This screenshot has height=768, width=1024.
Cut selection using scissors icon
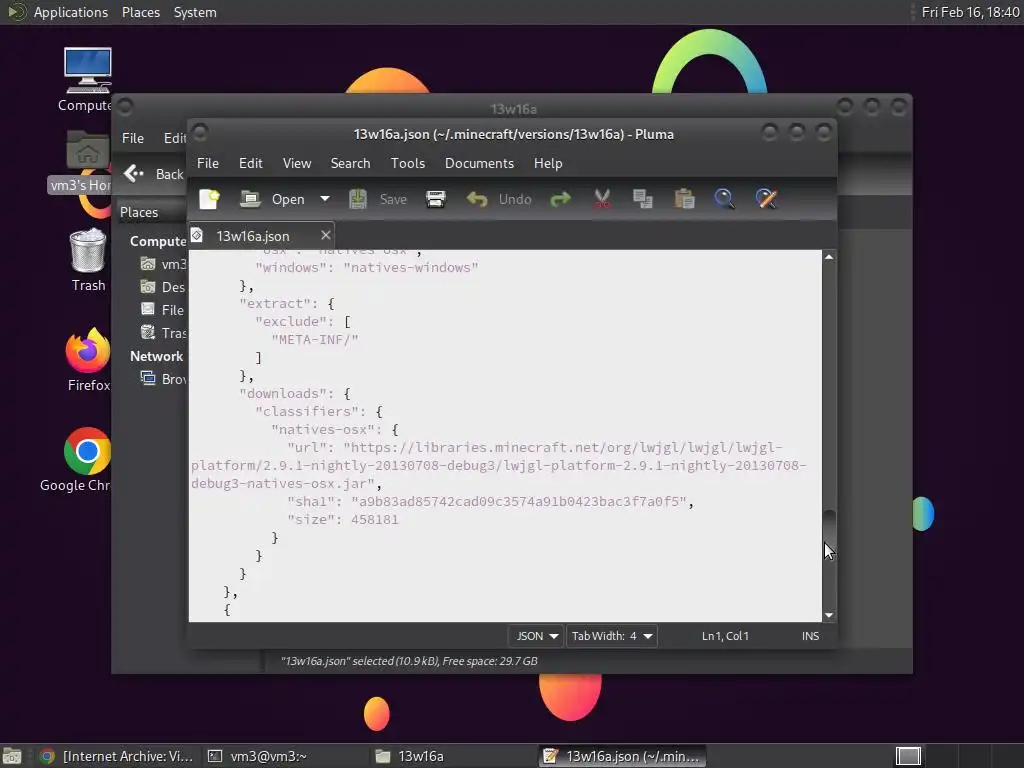pyautogui.click(x=601, y=199)
